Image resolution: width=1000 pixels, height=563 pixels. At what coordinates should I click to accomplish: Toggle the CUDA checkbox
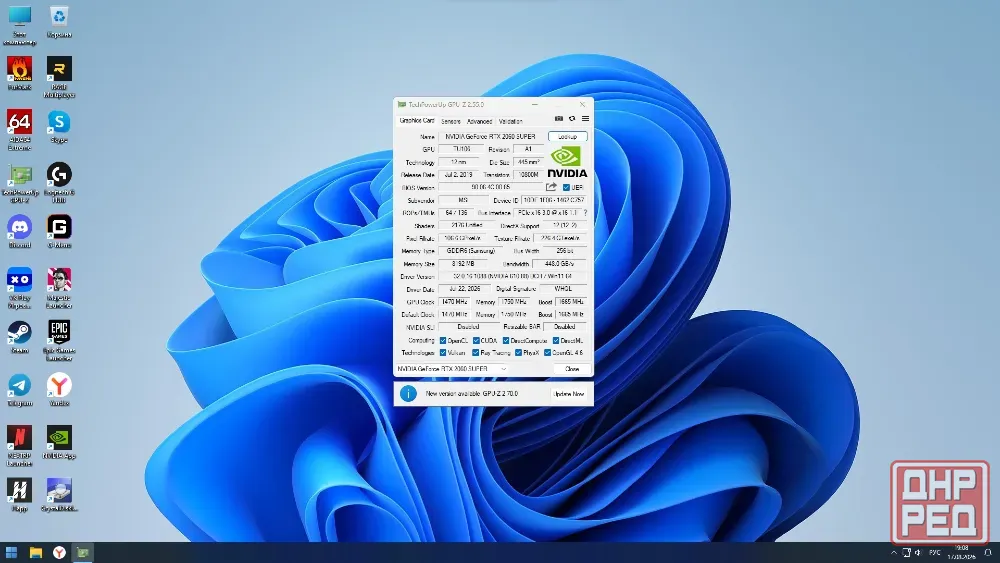(x=476, y=340)
